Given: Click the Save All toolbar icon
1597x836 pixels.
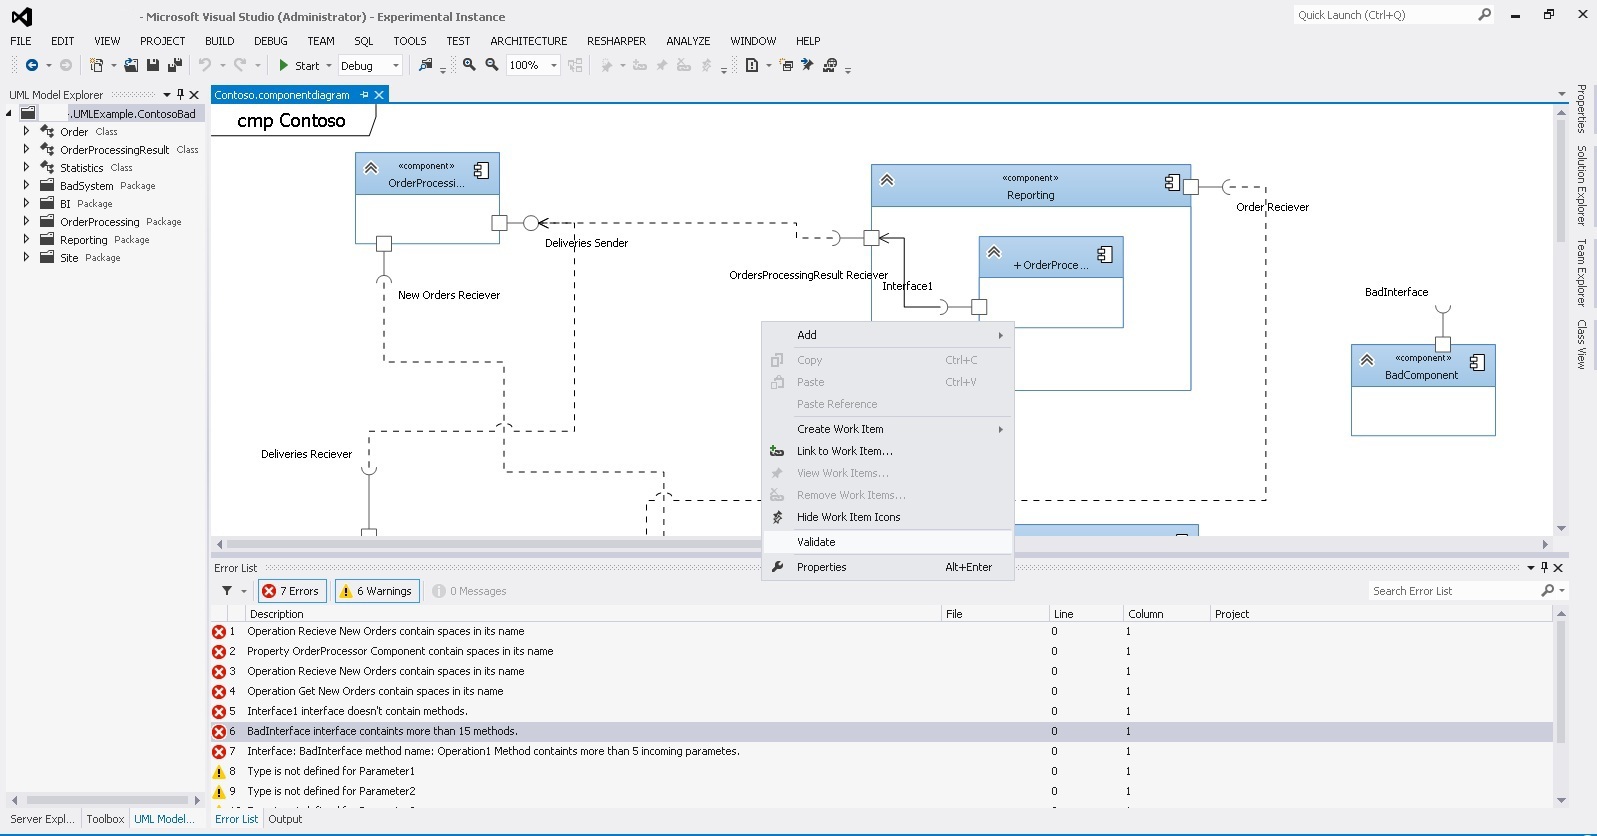Looking at the screenshot, I should [x=174, y=65].
